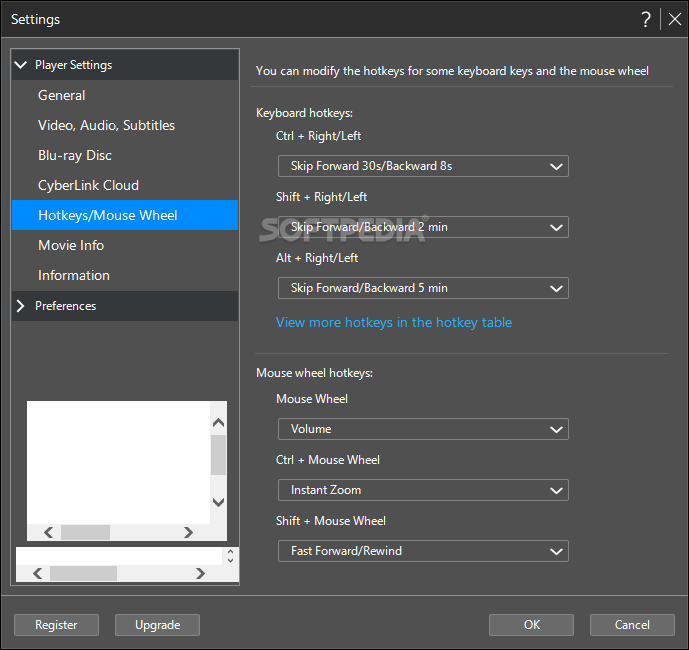
Task: Click the white box's scroll down arrow
Action: click(x=218, y=502)
